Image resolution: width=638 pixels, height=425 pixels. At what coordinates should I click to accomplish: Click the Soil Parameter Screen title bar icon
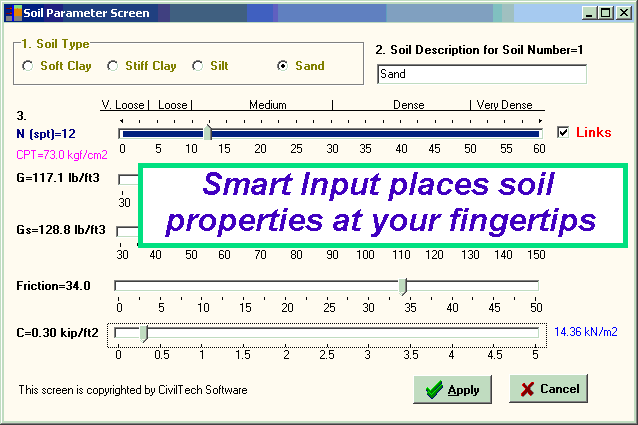point(12,13)
